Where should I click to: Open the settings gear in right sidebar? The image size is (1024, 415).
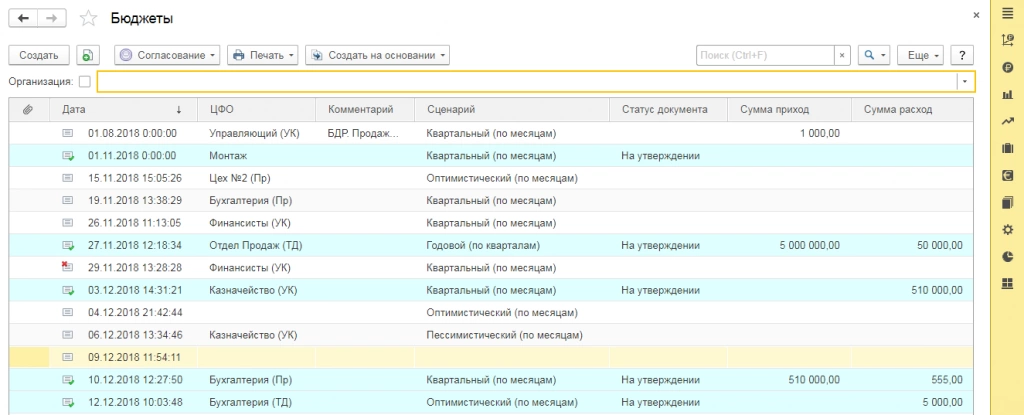pos(1007,229)
